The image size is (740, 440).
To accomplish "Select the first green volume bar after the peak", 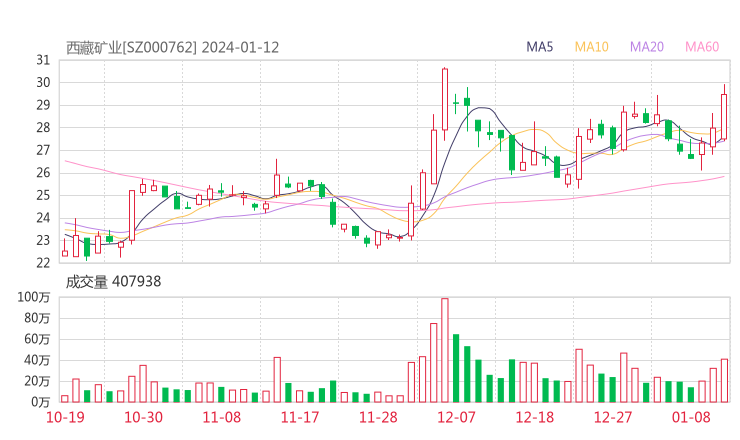I will point(456,368).
